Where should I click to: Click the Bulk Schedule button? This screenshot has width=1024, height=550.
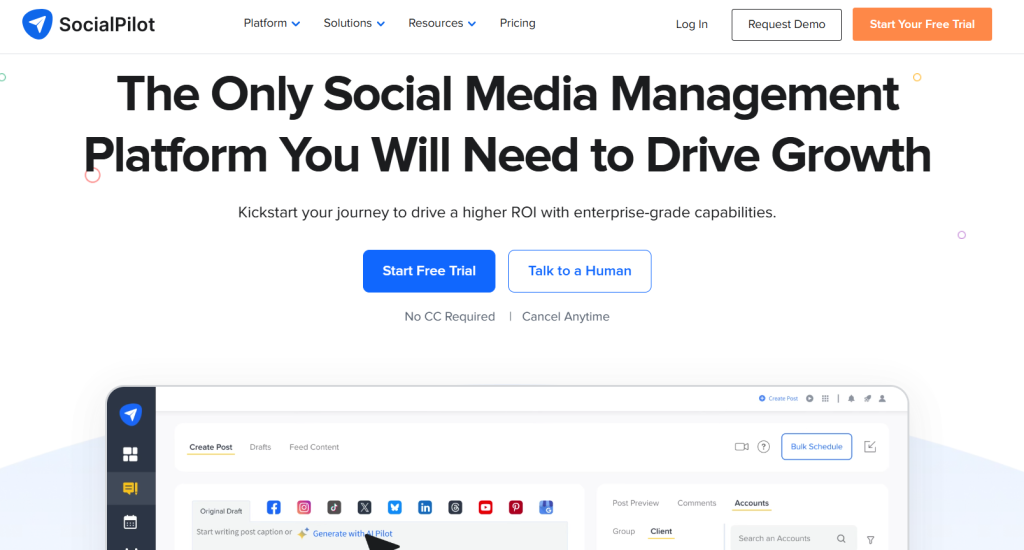tap(816, 447)
